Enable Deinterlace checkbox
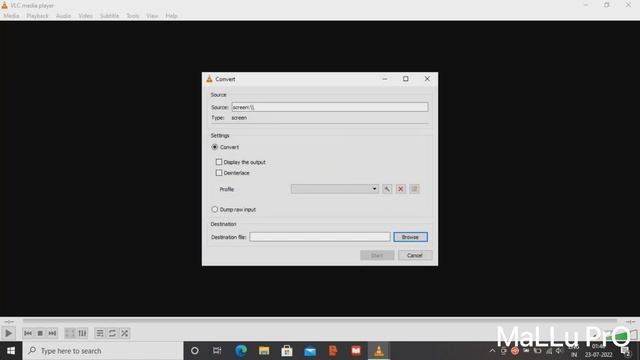This screenshot has height=360, width=640. coord(219,173)
